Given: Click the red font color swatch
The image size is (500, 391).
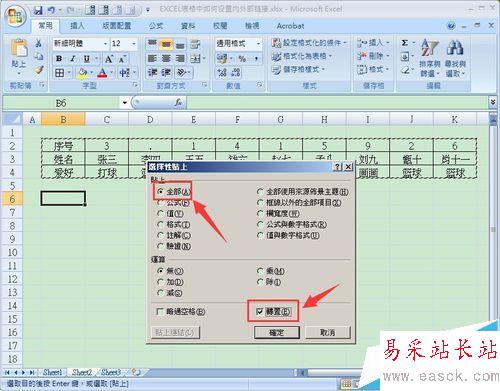Looking at the screenshot, I should coord(102,72).
